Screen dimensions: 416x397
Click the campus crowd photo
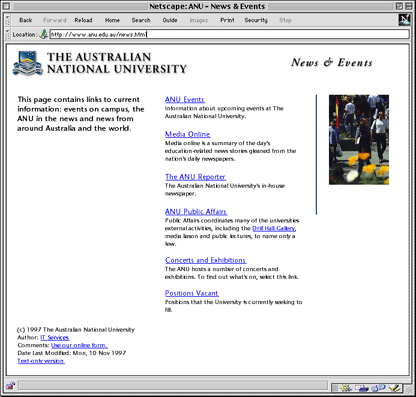point(359,140)
